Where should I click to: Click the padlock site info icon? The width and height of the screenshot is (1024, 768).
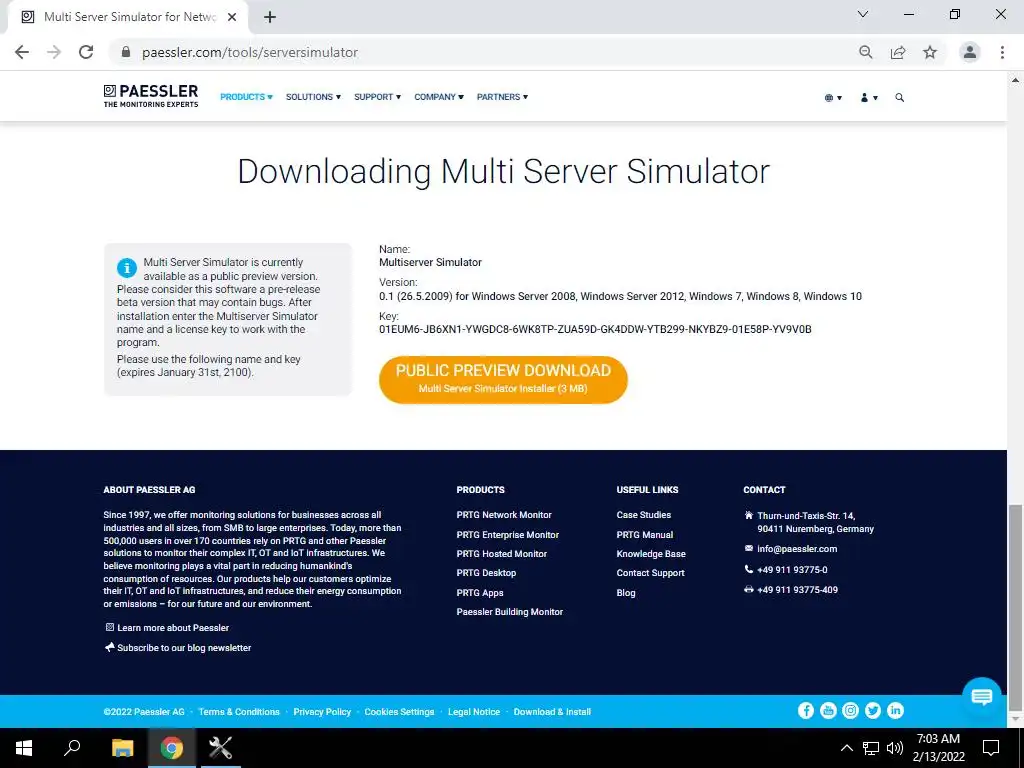tap(126, 52)
